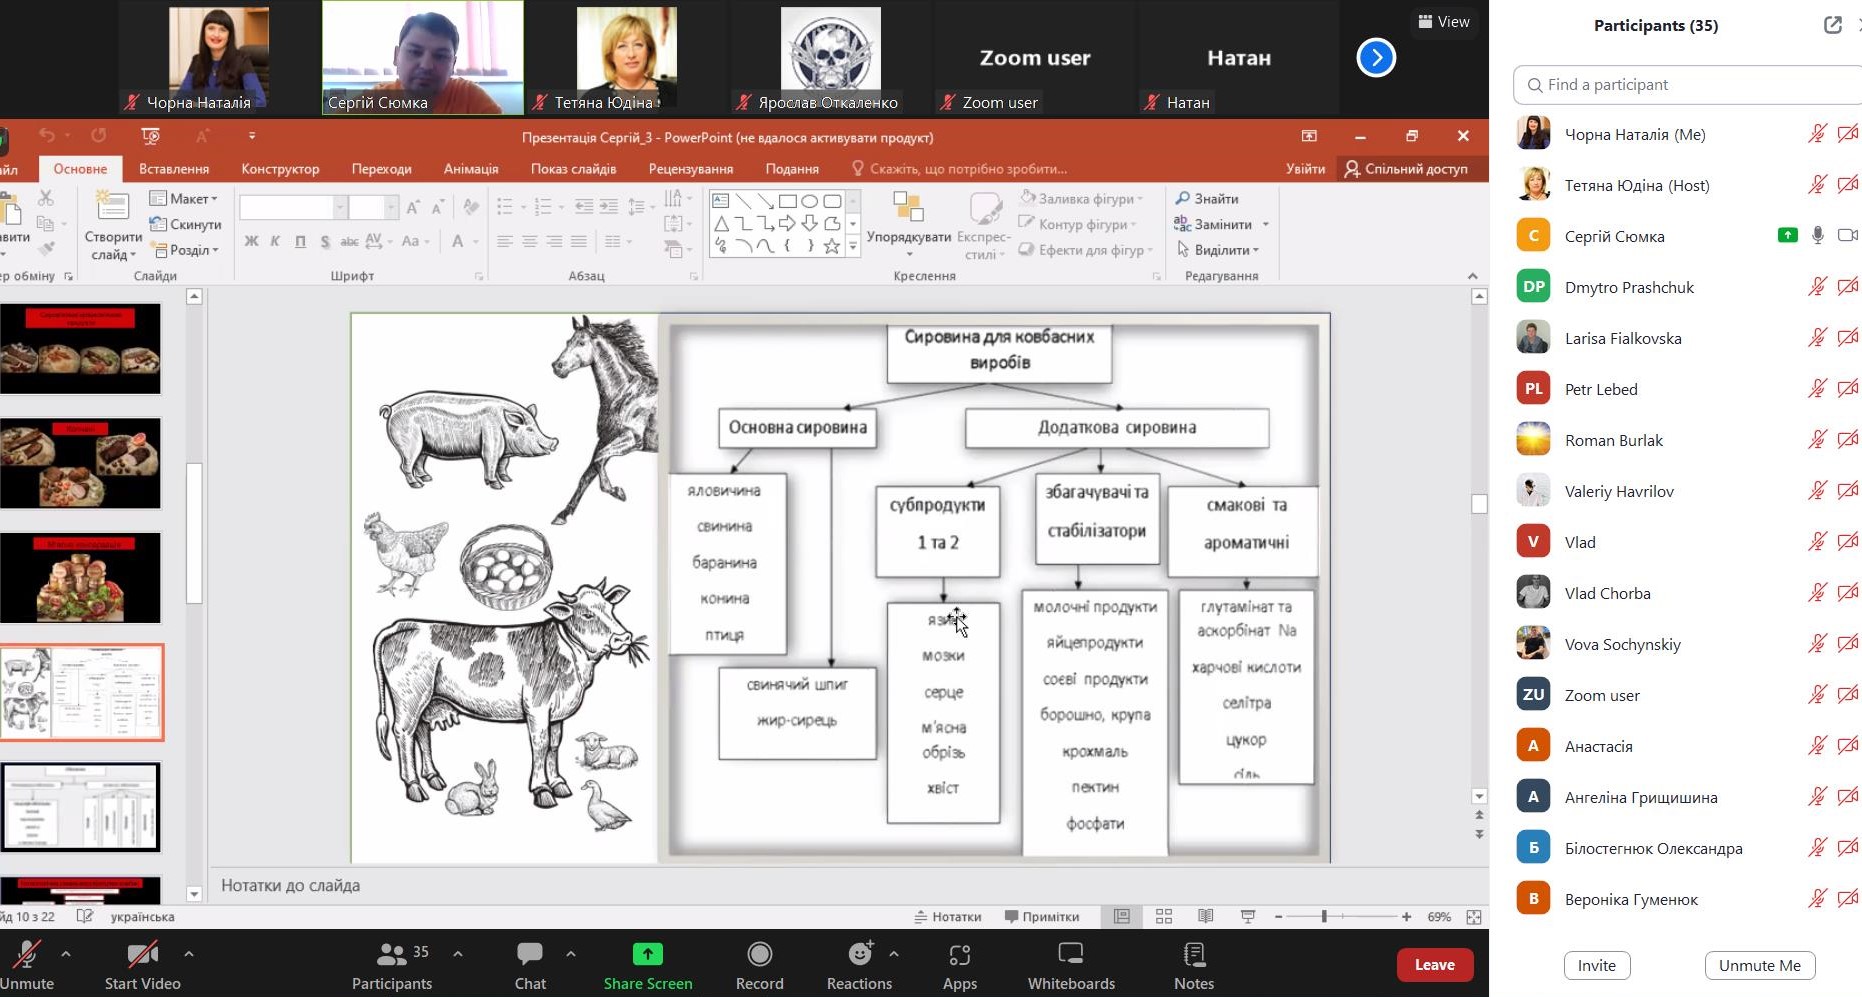Screen dimensions: 1862x997
Task: Adjust the PowerPoint zoom slider
Action: (x=1324, y=916)
